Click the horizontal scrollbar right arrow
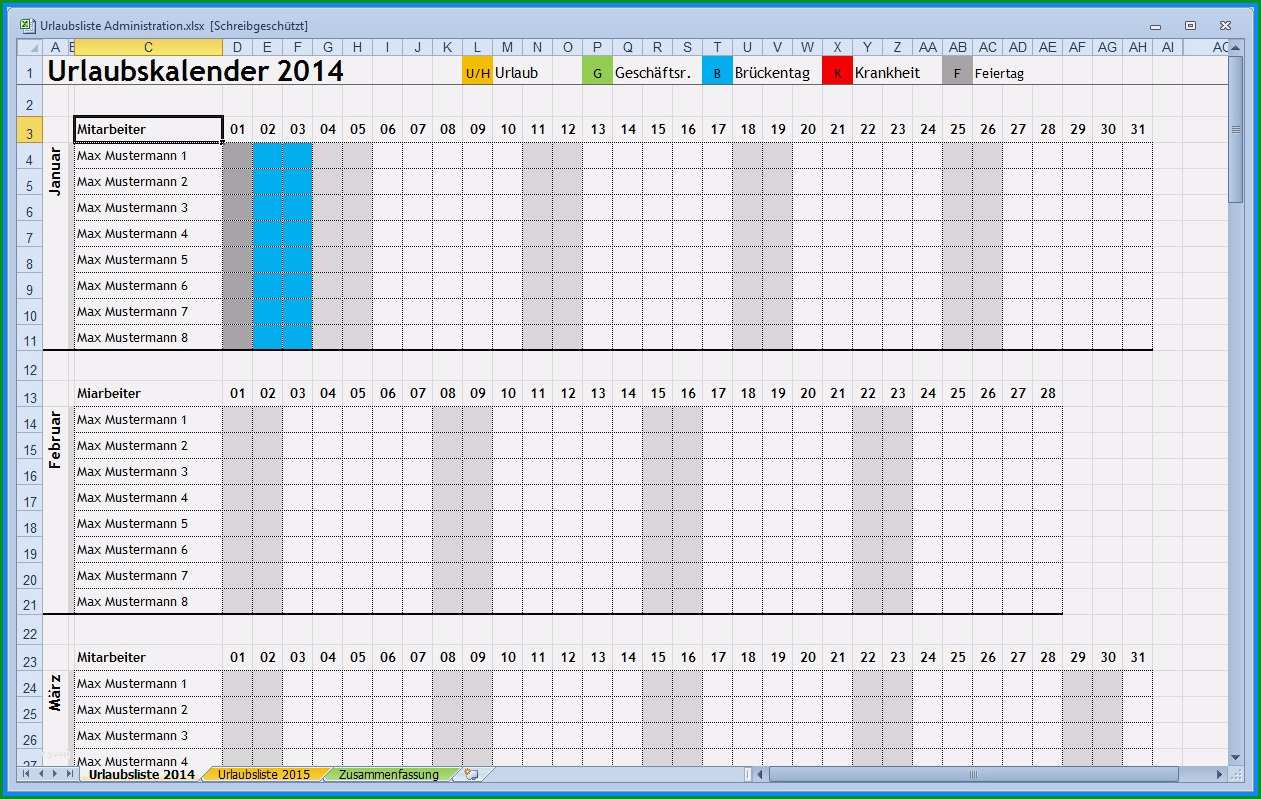 pyautogui.click(x=1219, y=774)
